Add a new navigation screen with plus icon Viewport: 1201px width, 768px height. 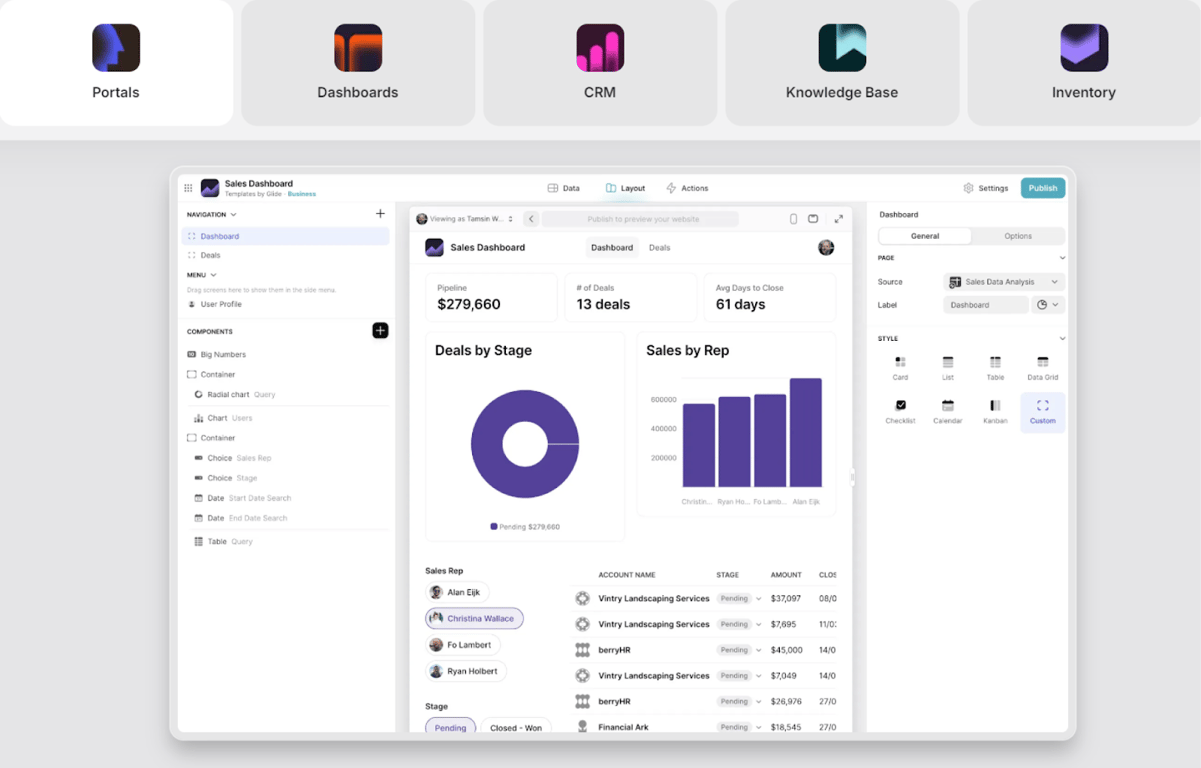pos(380,214)
